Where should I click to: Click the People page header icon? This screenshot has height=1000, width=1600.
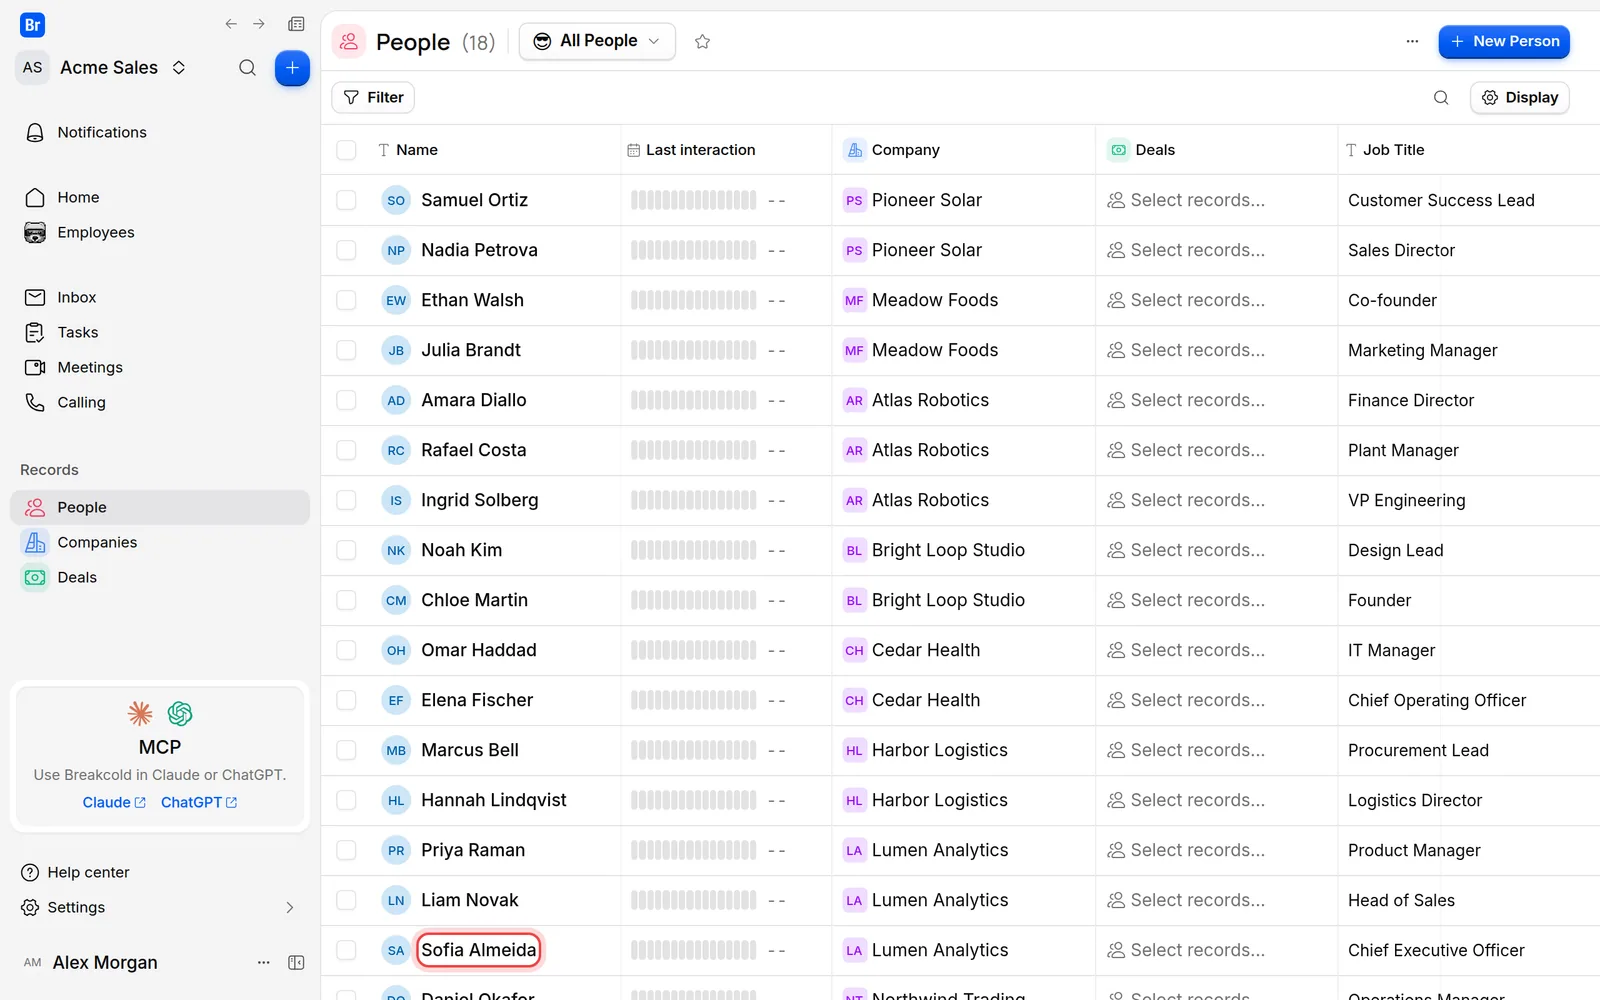pyautogui.click(x=349, y=41)
